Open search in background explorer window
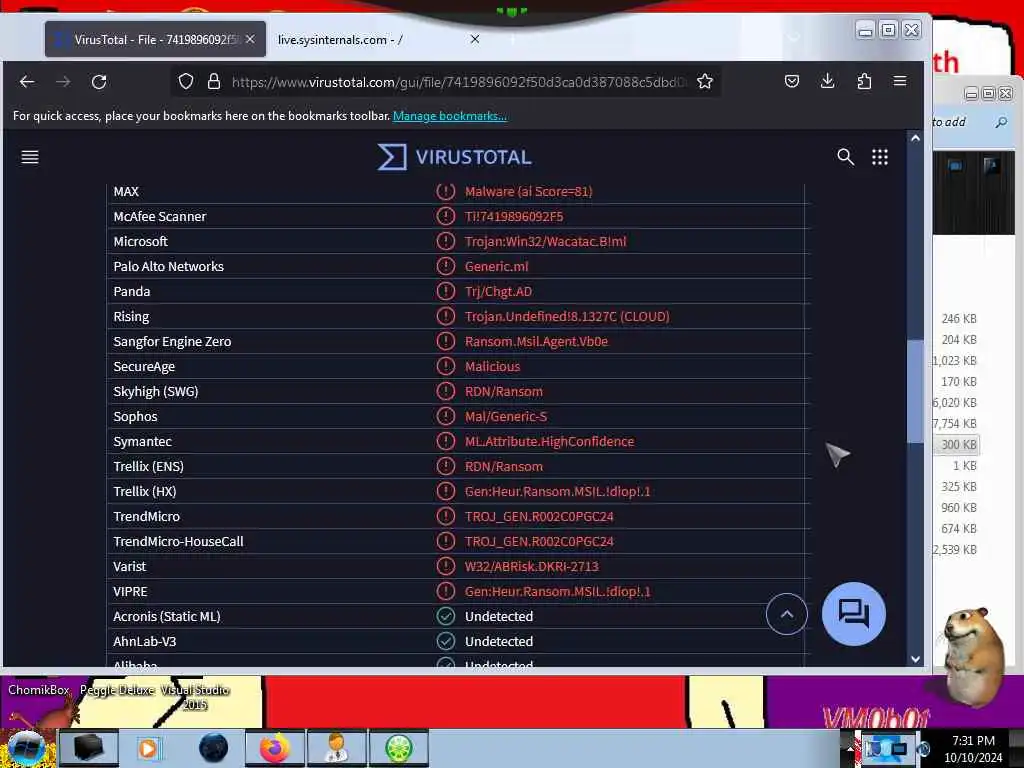The image size is (1024, 768). (x=1001, y=122)
